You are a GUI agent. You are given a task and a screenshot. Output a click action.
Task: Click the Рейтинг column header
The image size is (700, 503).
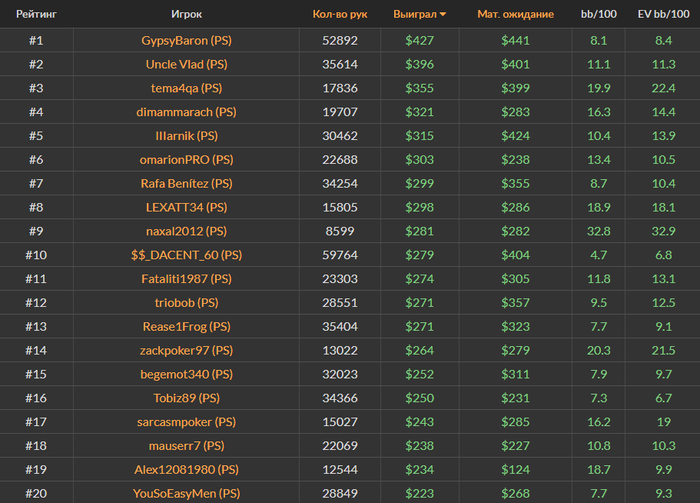[36, 14]
